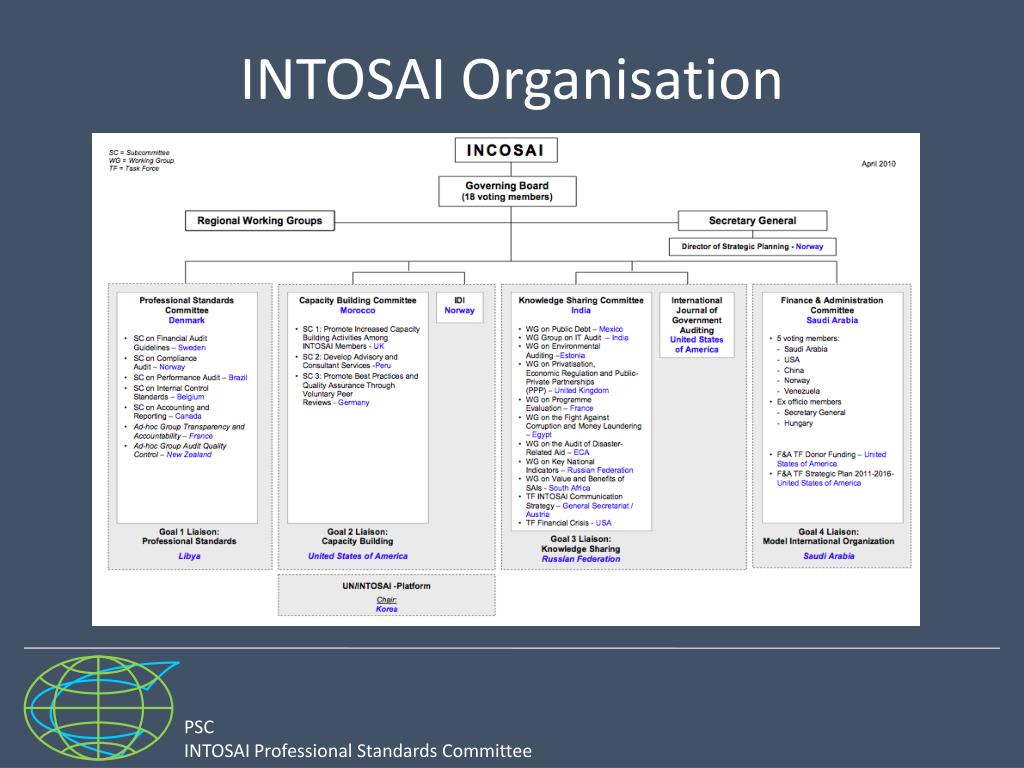This screenshot has height=768, width=1024.
Task: Click the footer text "INTOSAI Professional Standards Committee"
Action: 358,751
